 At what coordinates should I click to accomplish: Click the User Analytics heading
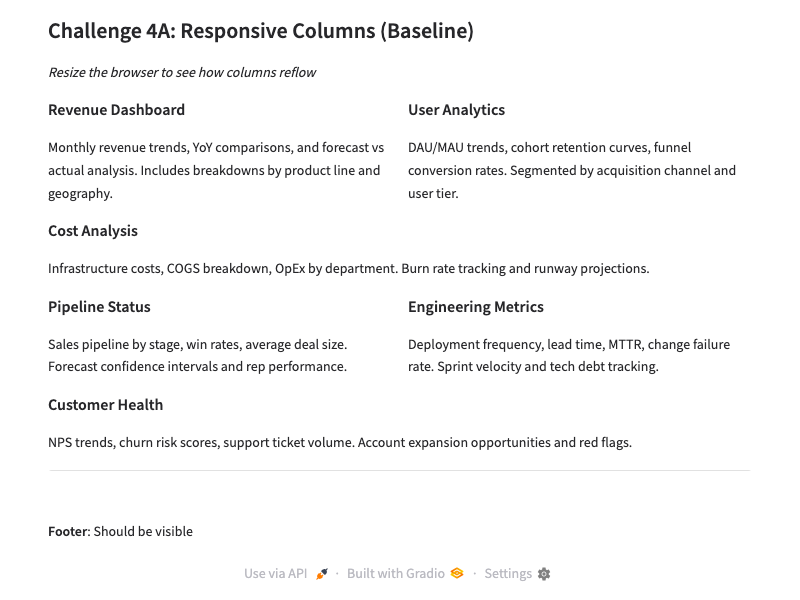coord(456,110)
